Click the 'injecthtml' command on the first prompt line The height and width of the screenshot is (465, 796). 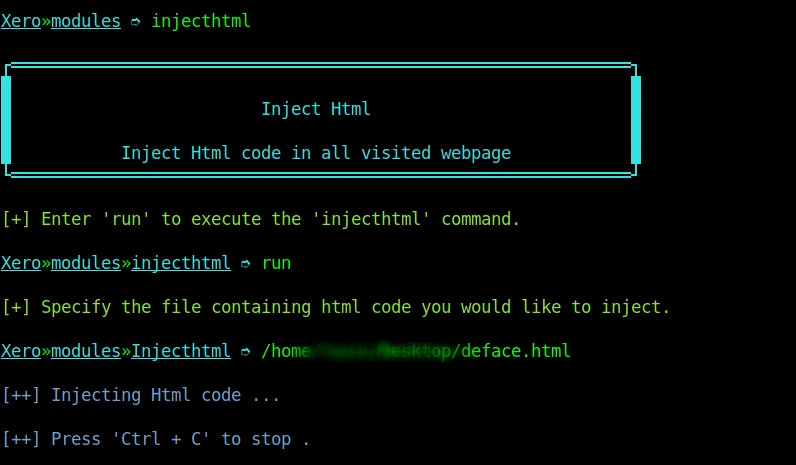(200, 21)
